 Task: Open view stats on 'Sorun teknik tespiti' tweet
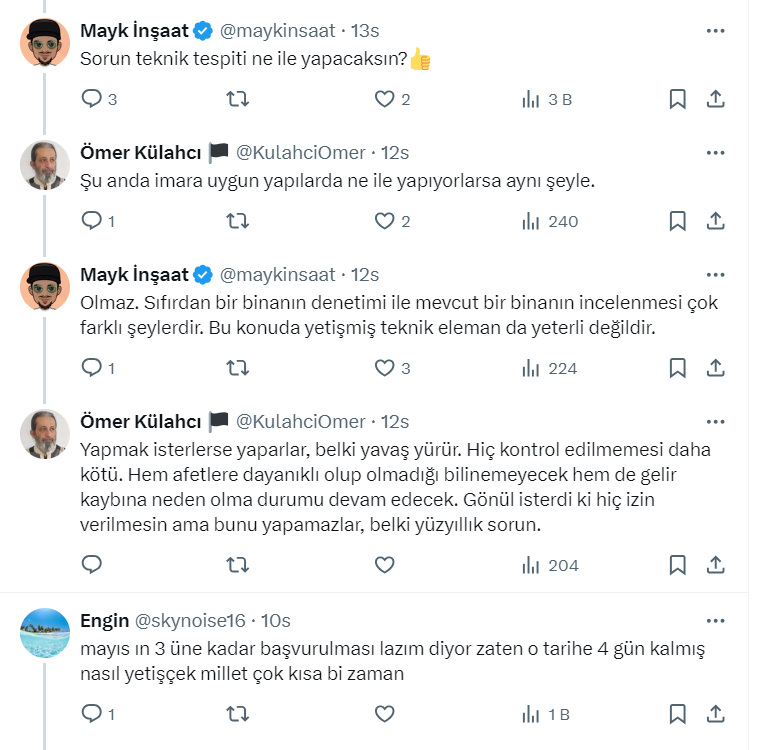point(546,99)
